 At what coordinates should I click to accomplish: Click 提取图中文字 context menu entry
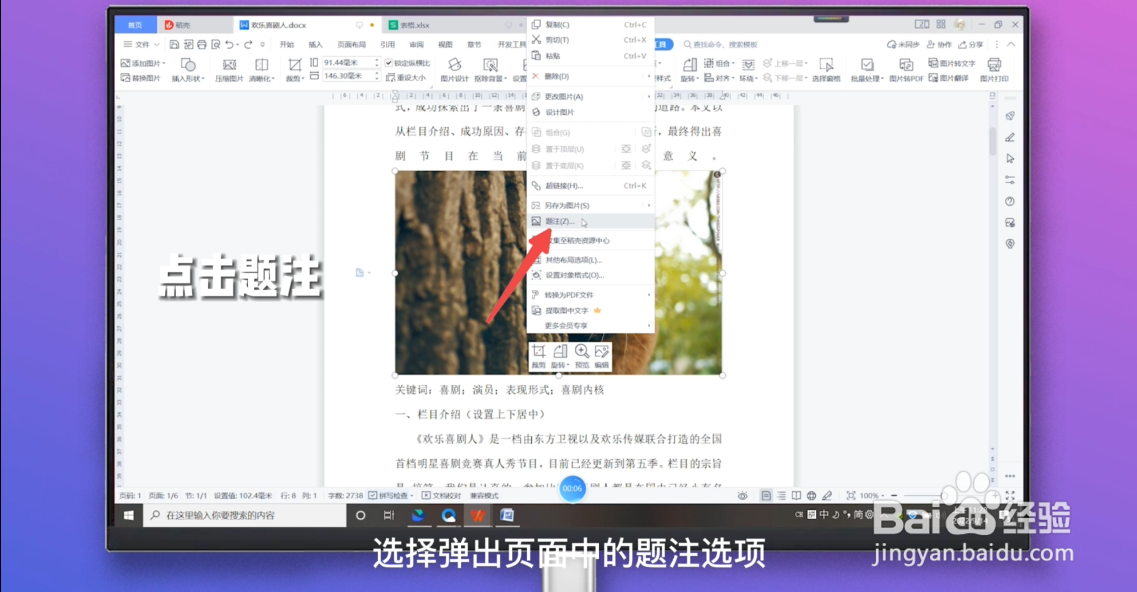click(591, 311)
